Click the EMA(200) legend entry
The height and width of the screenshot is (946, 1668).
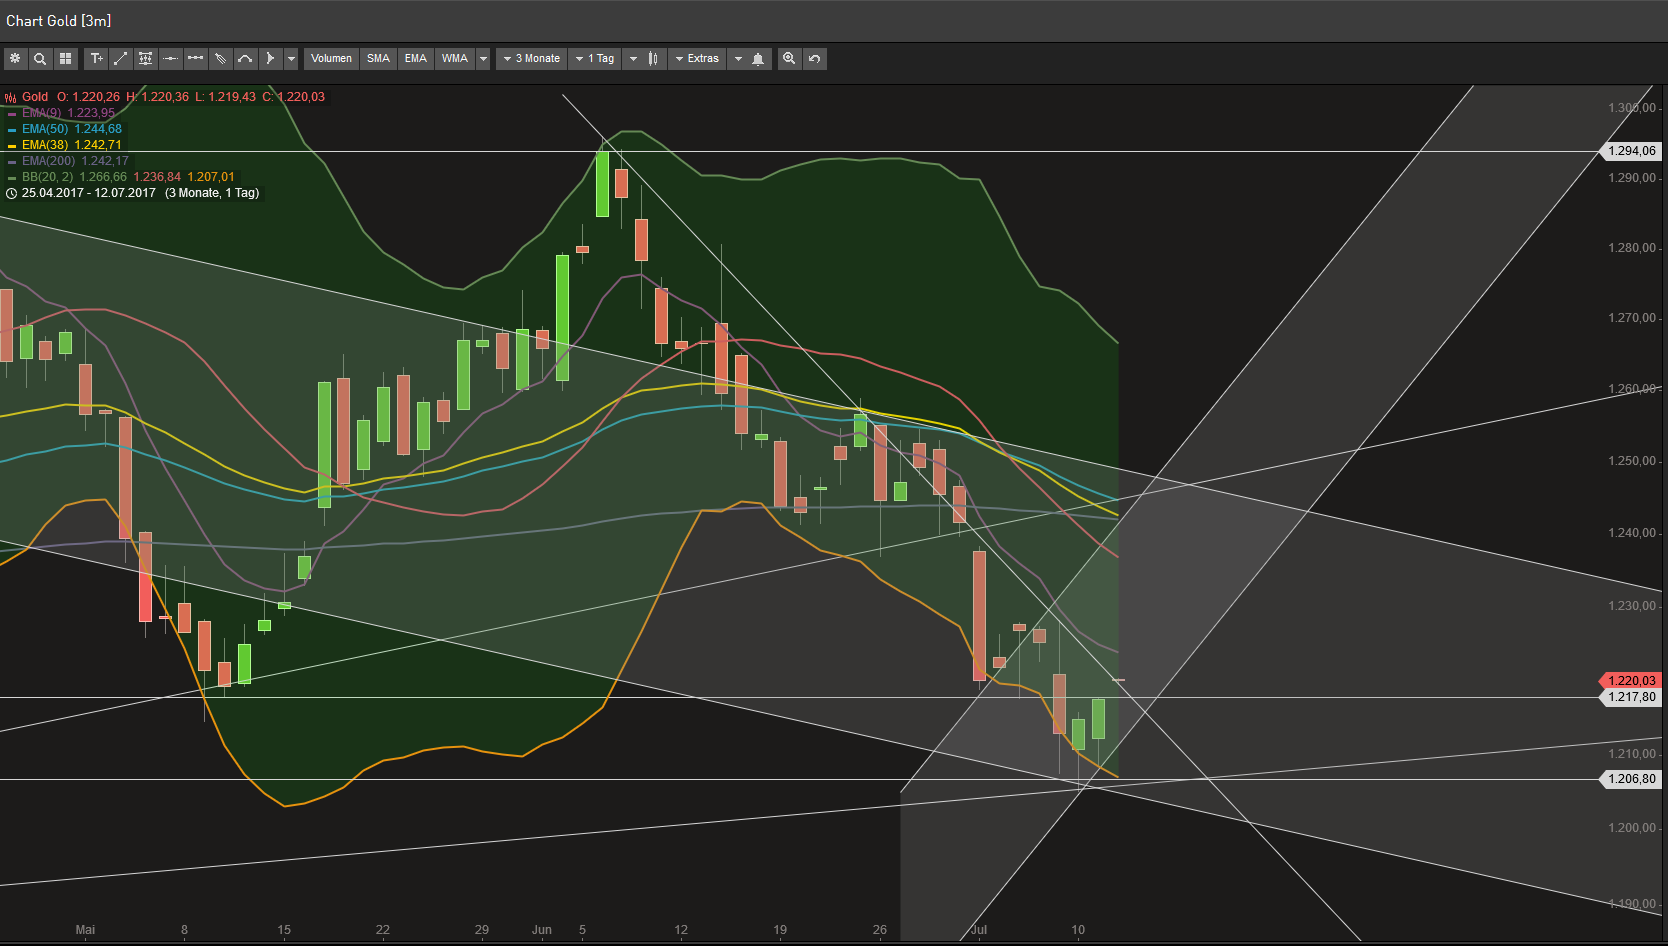48,161
